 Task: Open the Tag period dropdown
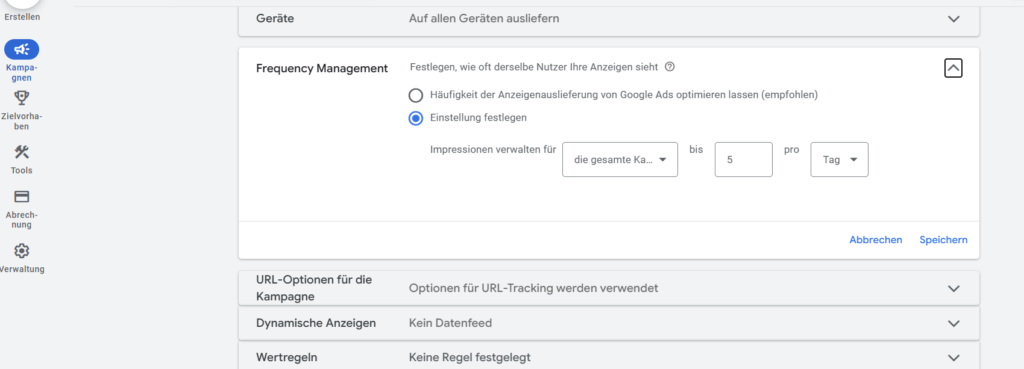pyautogui.click(x=839, y=159)
